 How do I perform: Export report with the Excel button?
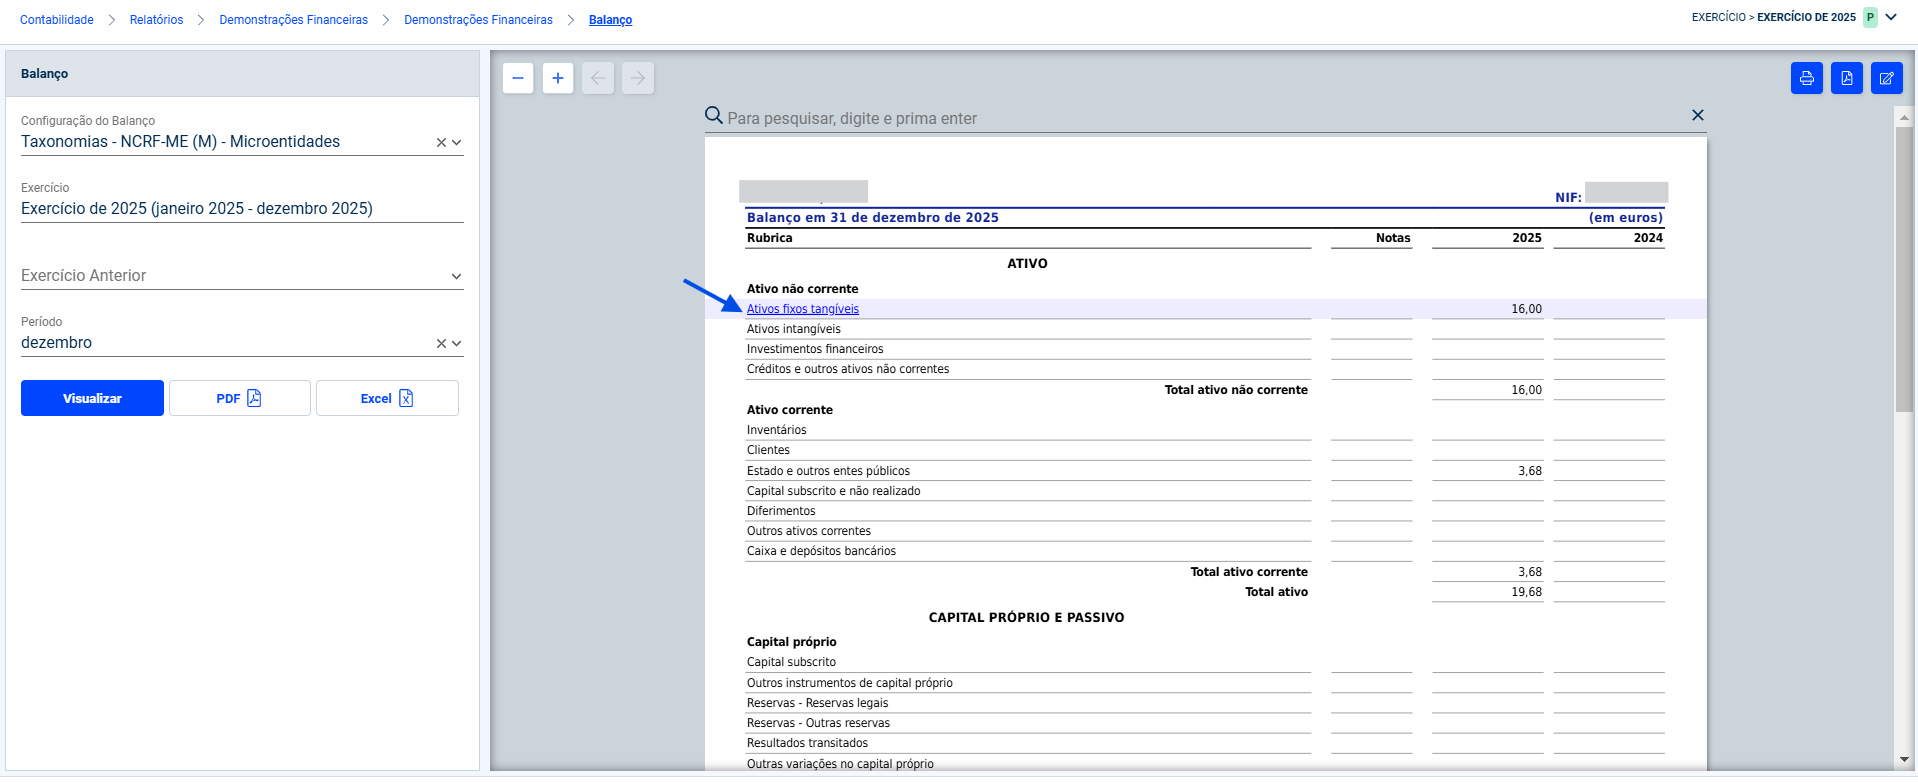387,398
